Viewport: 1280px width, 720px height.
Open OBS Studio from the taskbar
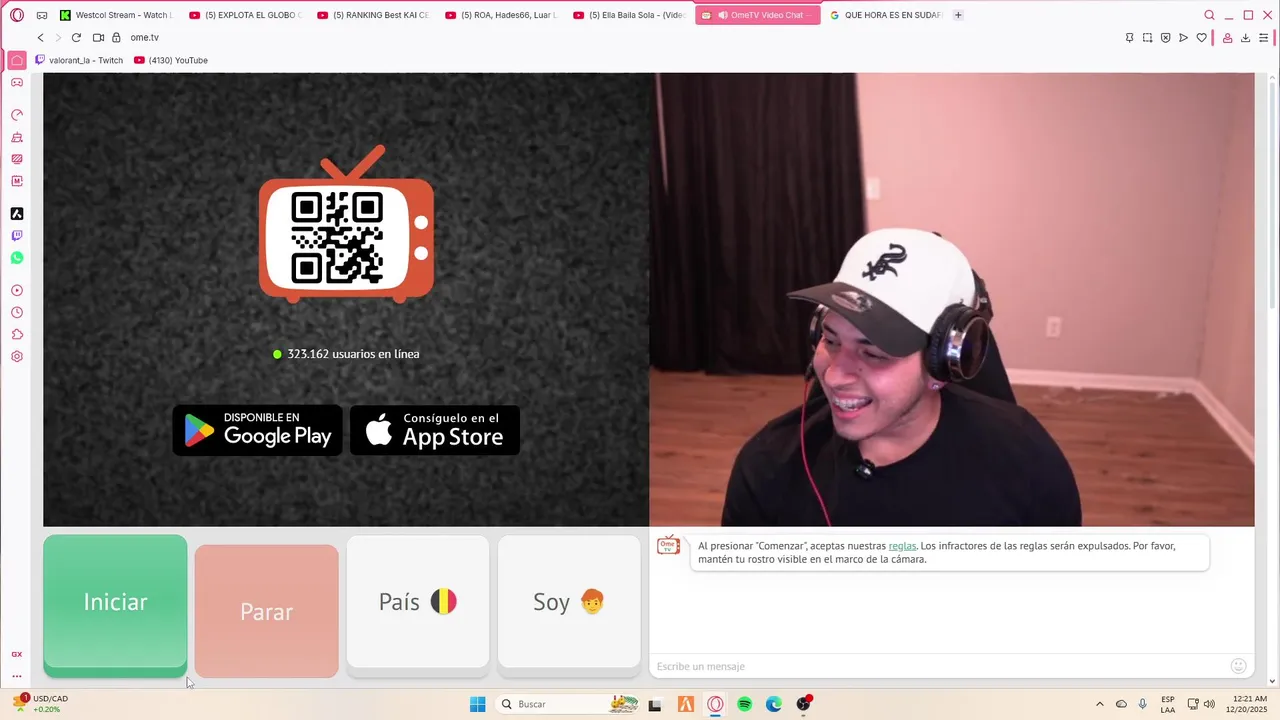[804, 704]
